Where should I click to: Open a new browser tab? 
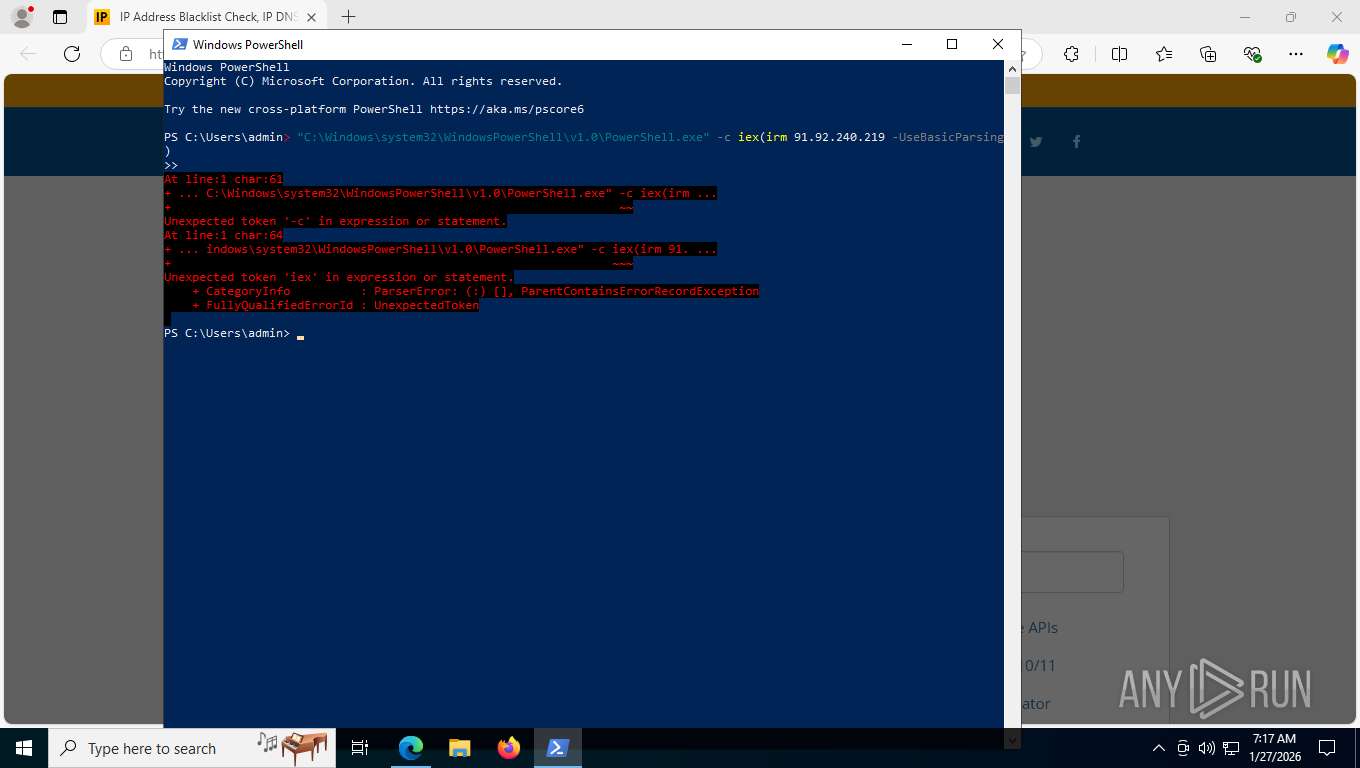pyautogui.click(x=348, y=17)
